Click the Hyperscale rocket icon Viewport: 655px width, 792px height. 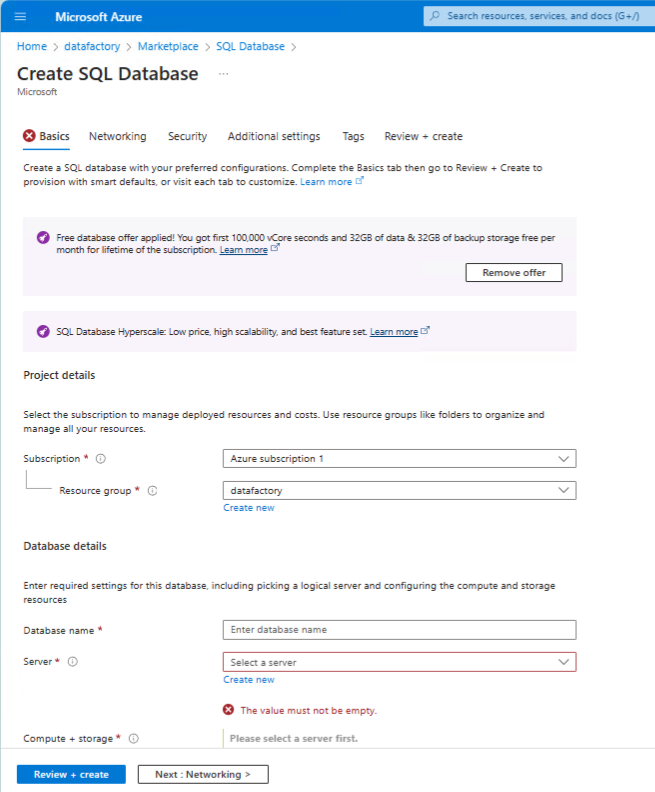pos(43,331)
